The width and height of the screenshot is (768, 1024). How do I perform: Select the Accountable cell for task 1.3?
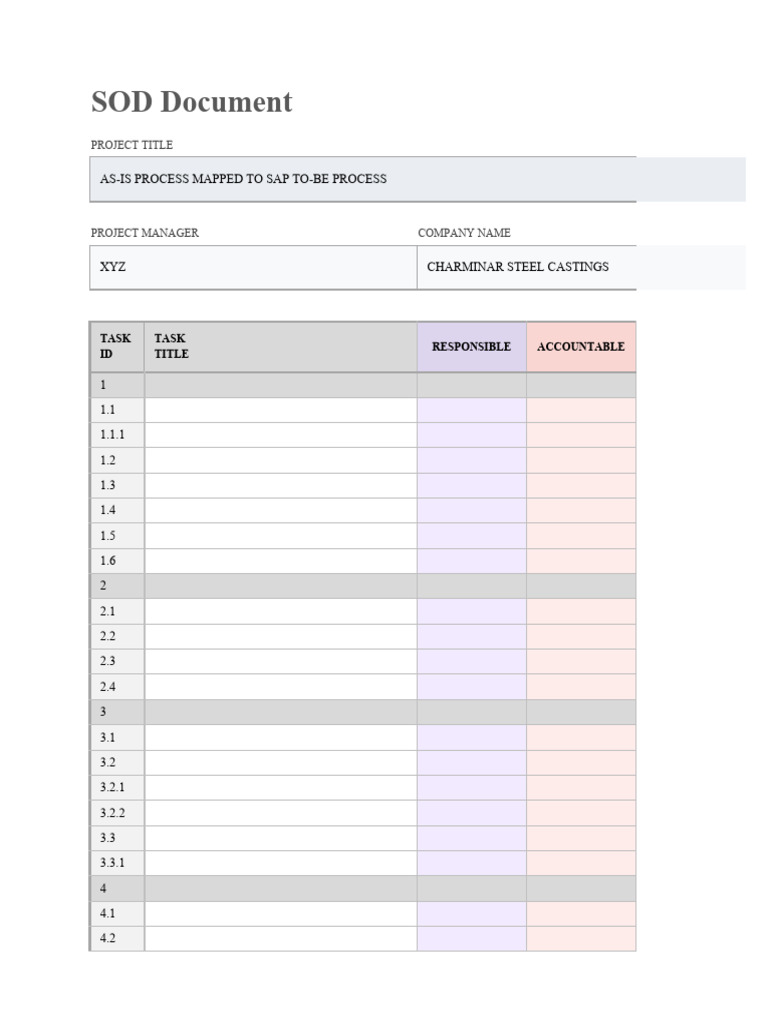(580, 485)
